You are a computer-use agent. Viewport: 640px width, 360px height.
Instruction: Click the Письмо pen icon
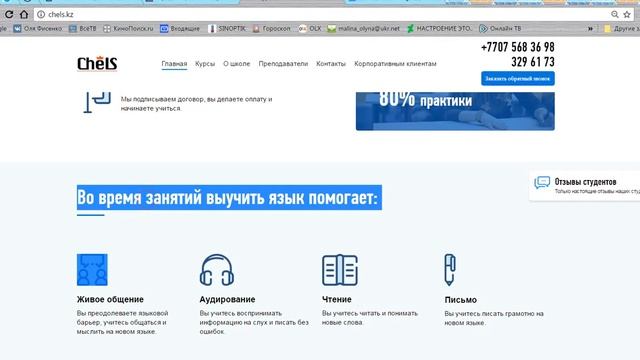click(x=450, y=270)
